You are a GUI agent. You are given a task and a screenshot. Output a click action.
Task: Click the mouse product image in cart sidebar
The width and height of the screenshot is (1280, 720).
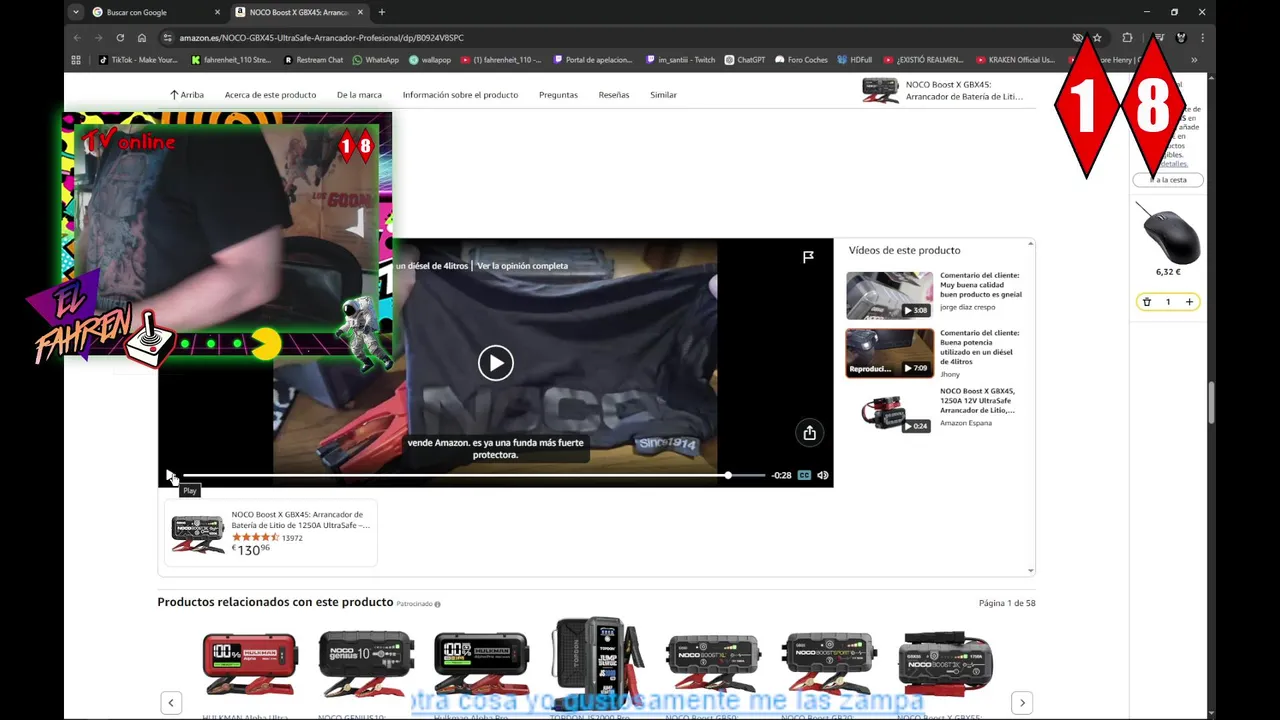click(x=1168, y=233)
